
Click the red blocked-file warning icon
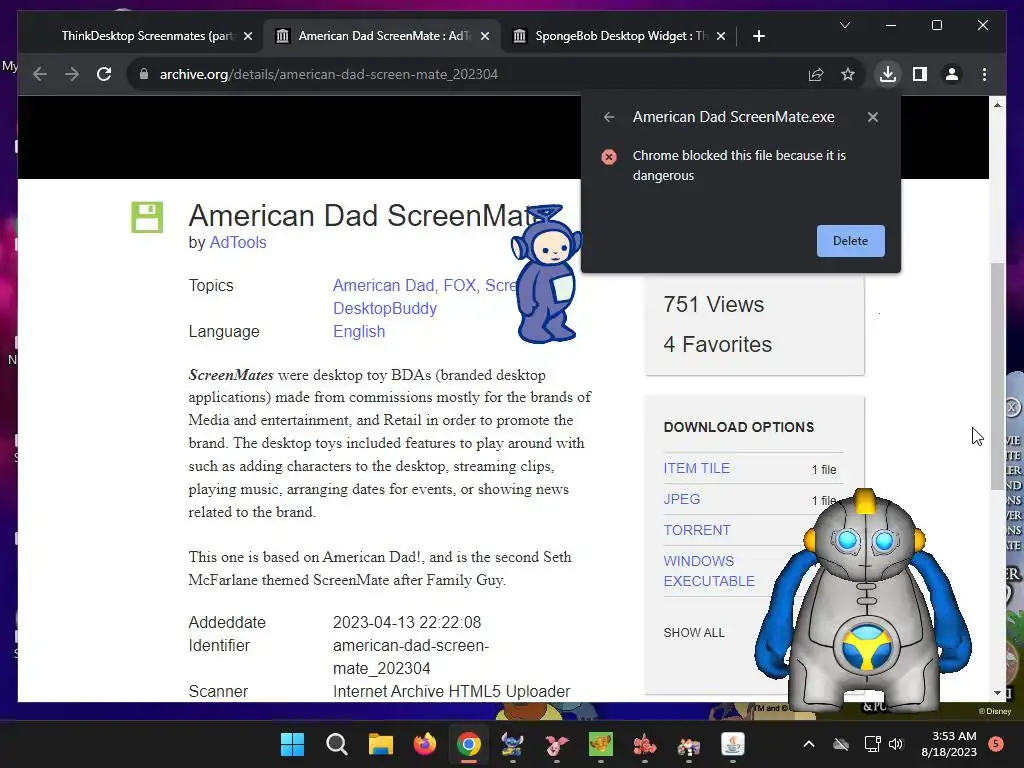pyautogui.click(x=609, y=157)
